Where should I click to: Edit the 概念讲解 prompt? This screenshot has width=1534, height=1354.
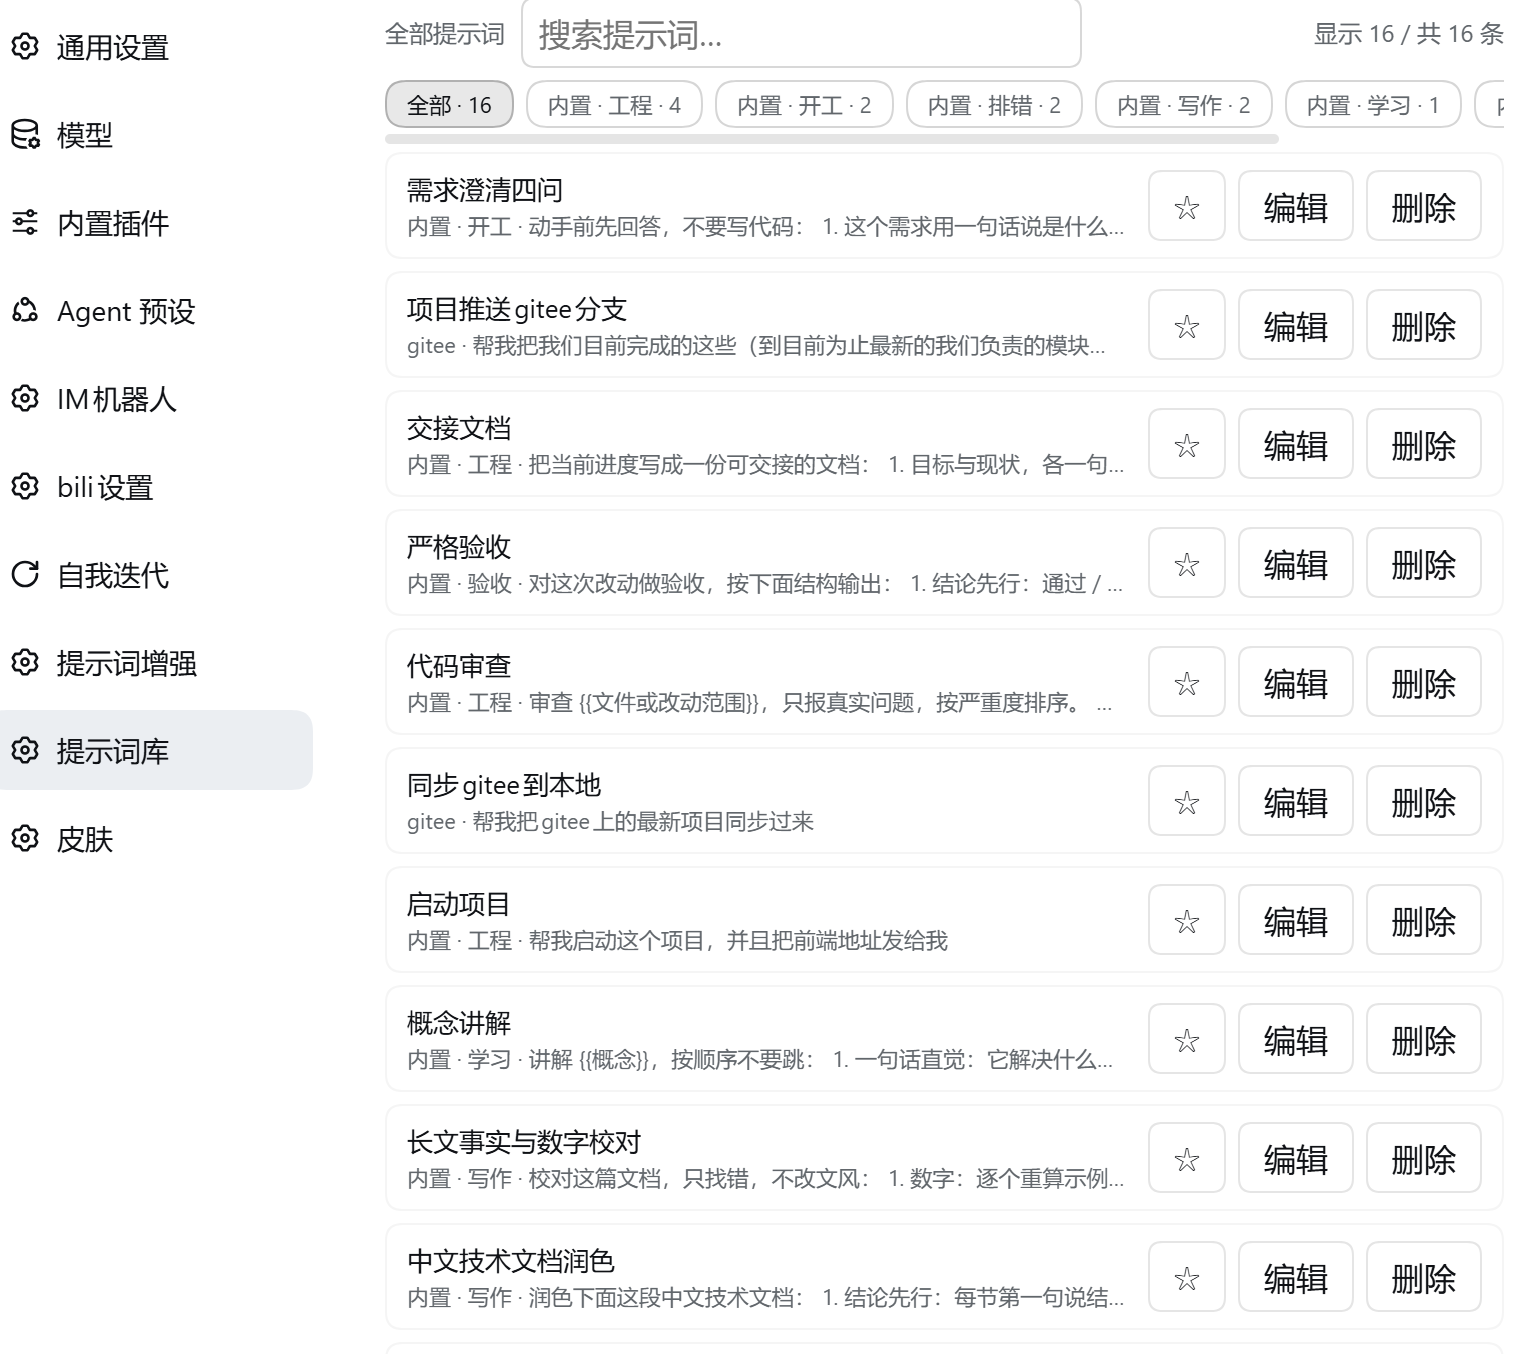point(1295,1039)
